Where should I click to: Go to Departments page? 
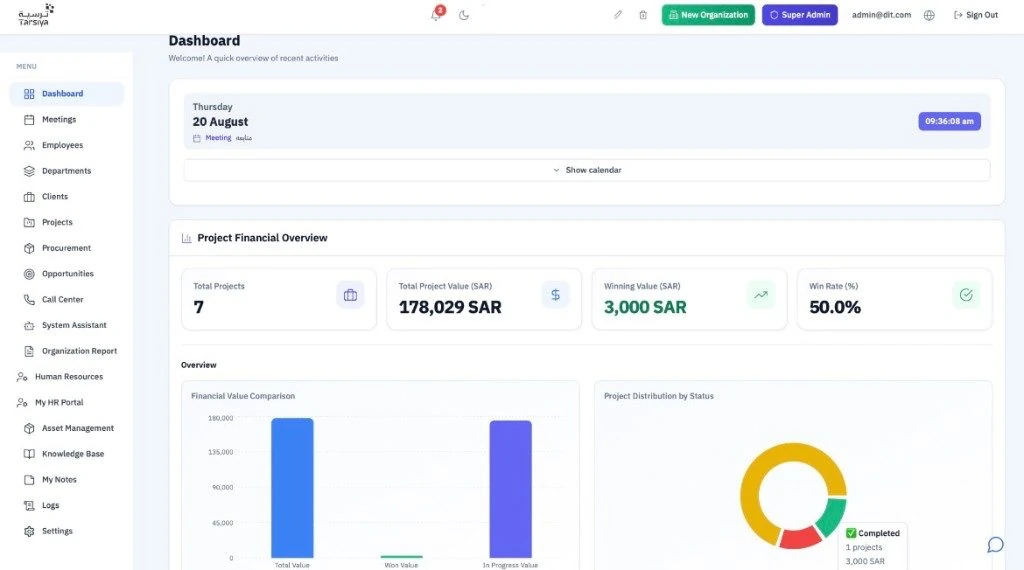point(67,171)
